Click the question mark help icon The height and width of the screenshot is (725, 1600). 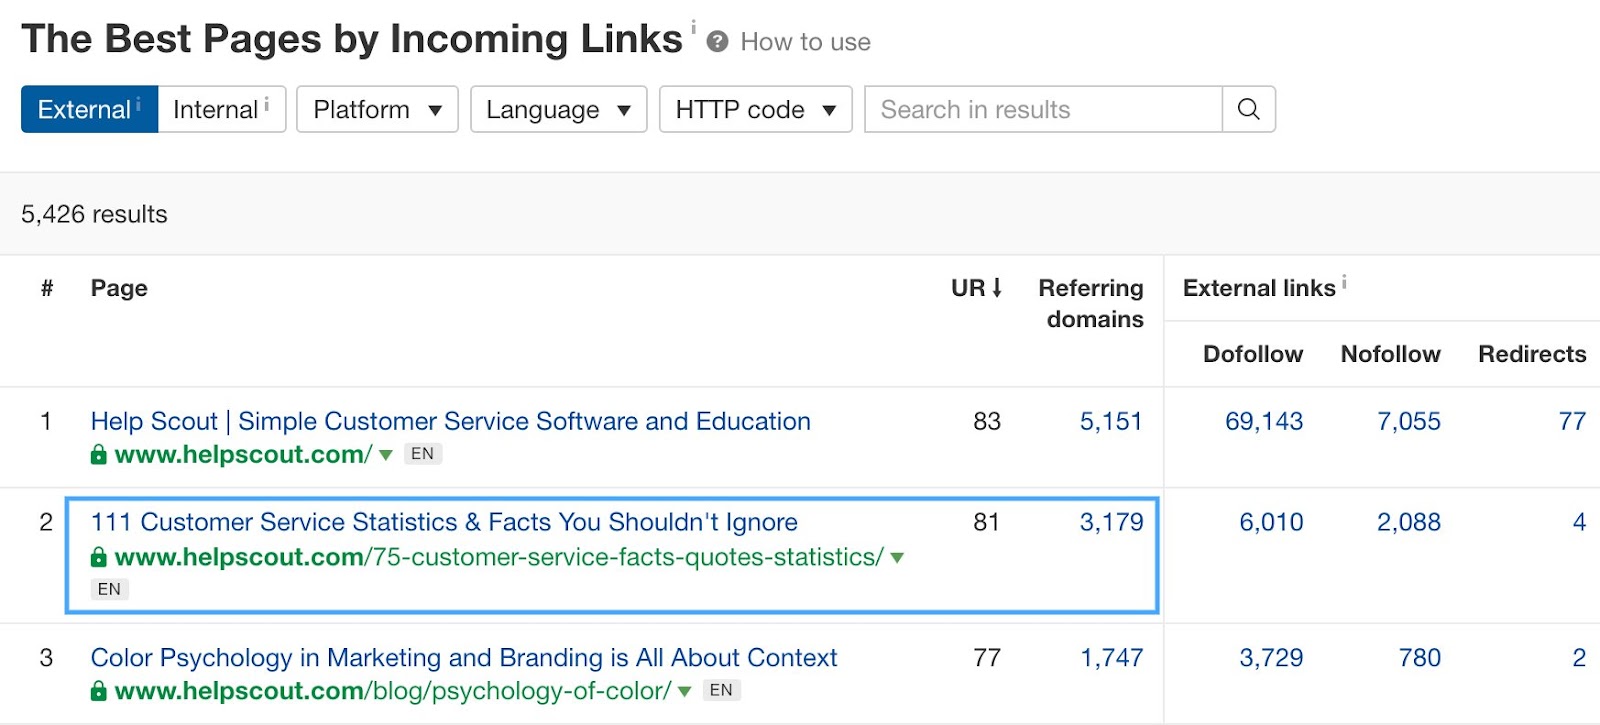click(x=717, y=42)
